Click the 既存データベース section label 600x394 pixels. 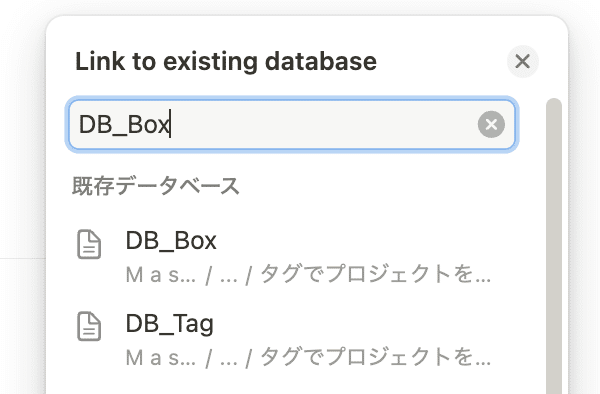click(155, 186)
